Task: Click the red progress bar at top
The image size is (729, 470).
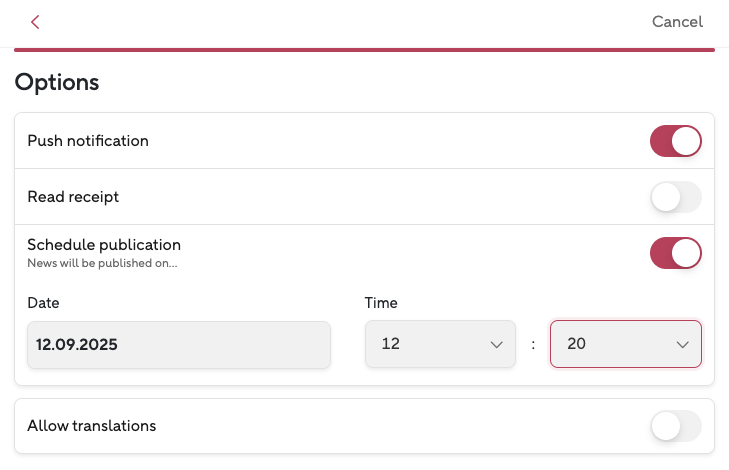Action: (364, 48)
